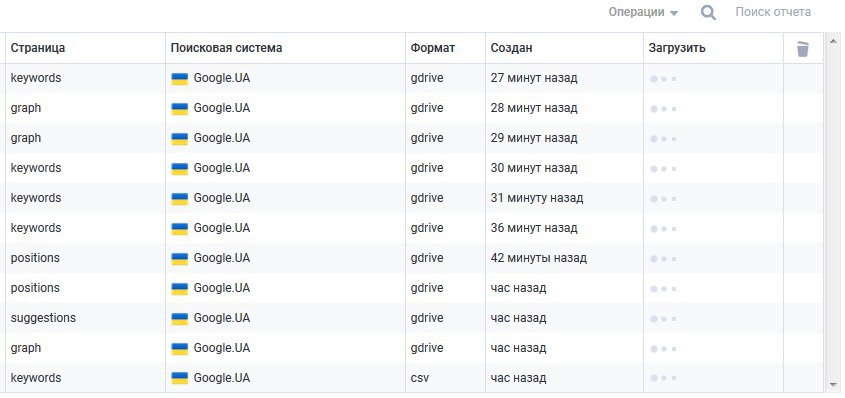Click Google.UA in 31 минуту назад row

pos(222,198)
